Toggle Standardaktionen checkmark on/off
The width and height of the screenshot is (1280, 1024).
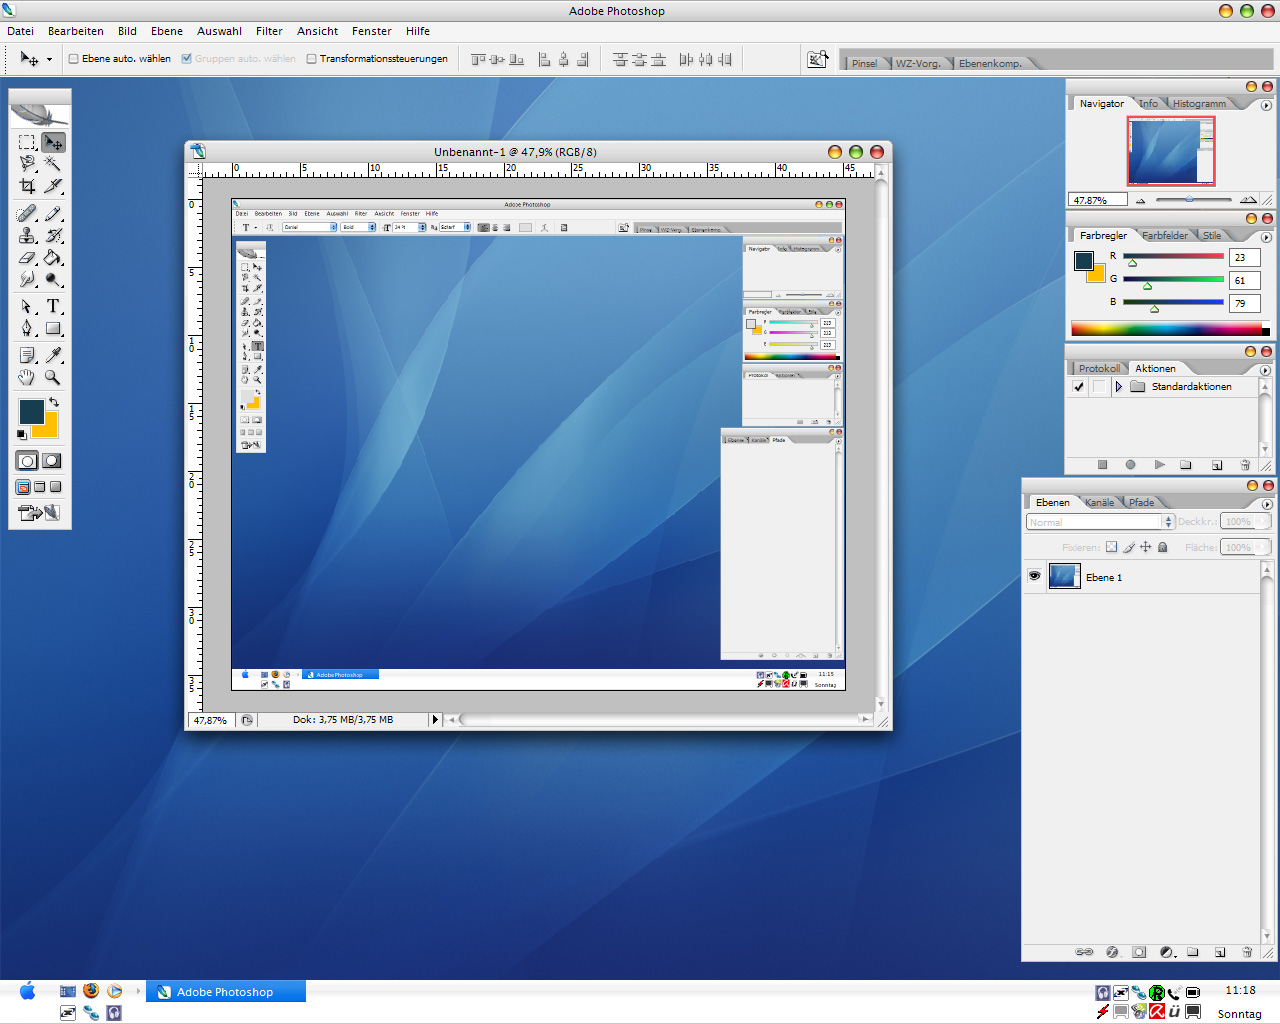point(1078,386)
